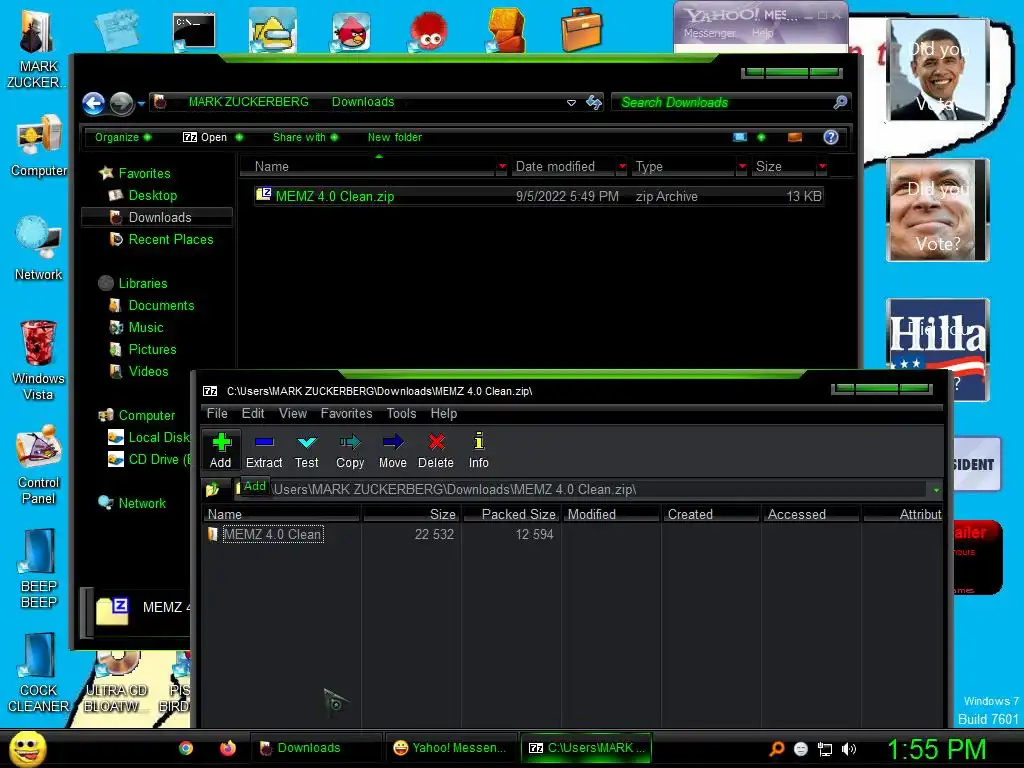The width and height of the screenshot is (1024, 768).
Task: Switch to Downloads taskbar button
Action: (x=315, y=748)
